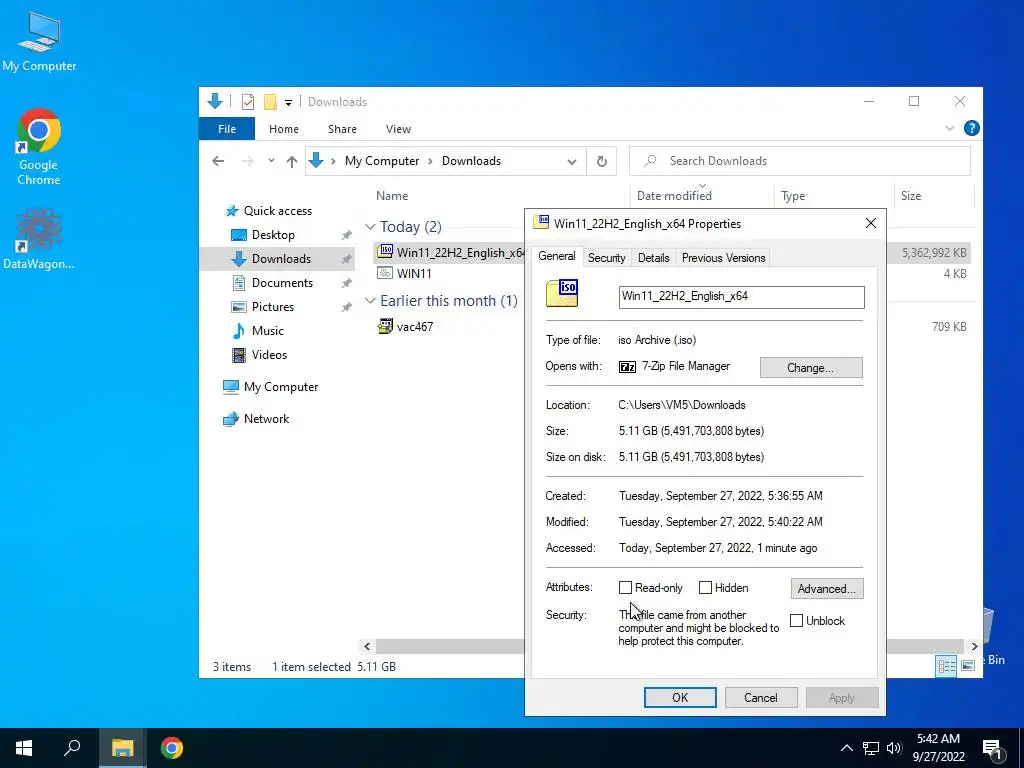Select Videos in navigation pane
The image size is (1024, 768).
(269, 355)
